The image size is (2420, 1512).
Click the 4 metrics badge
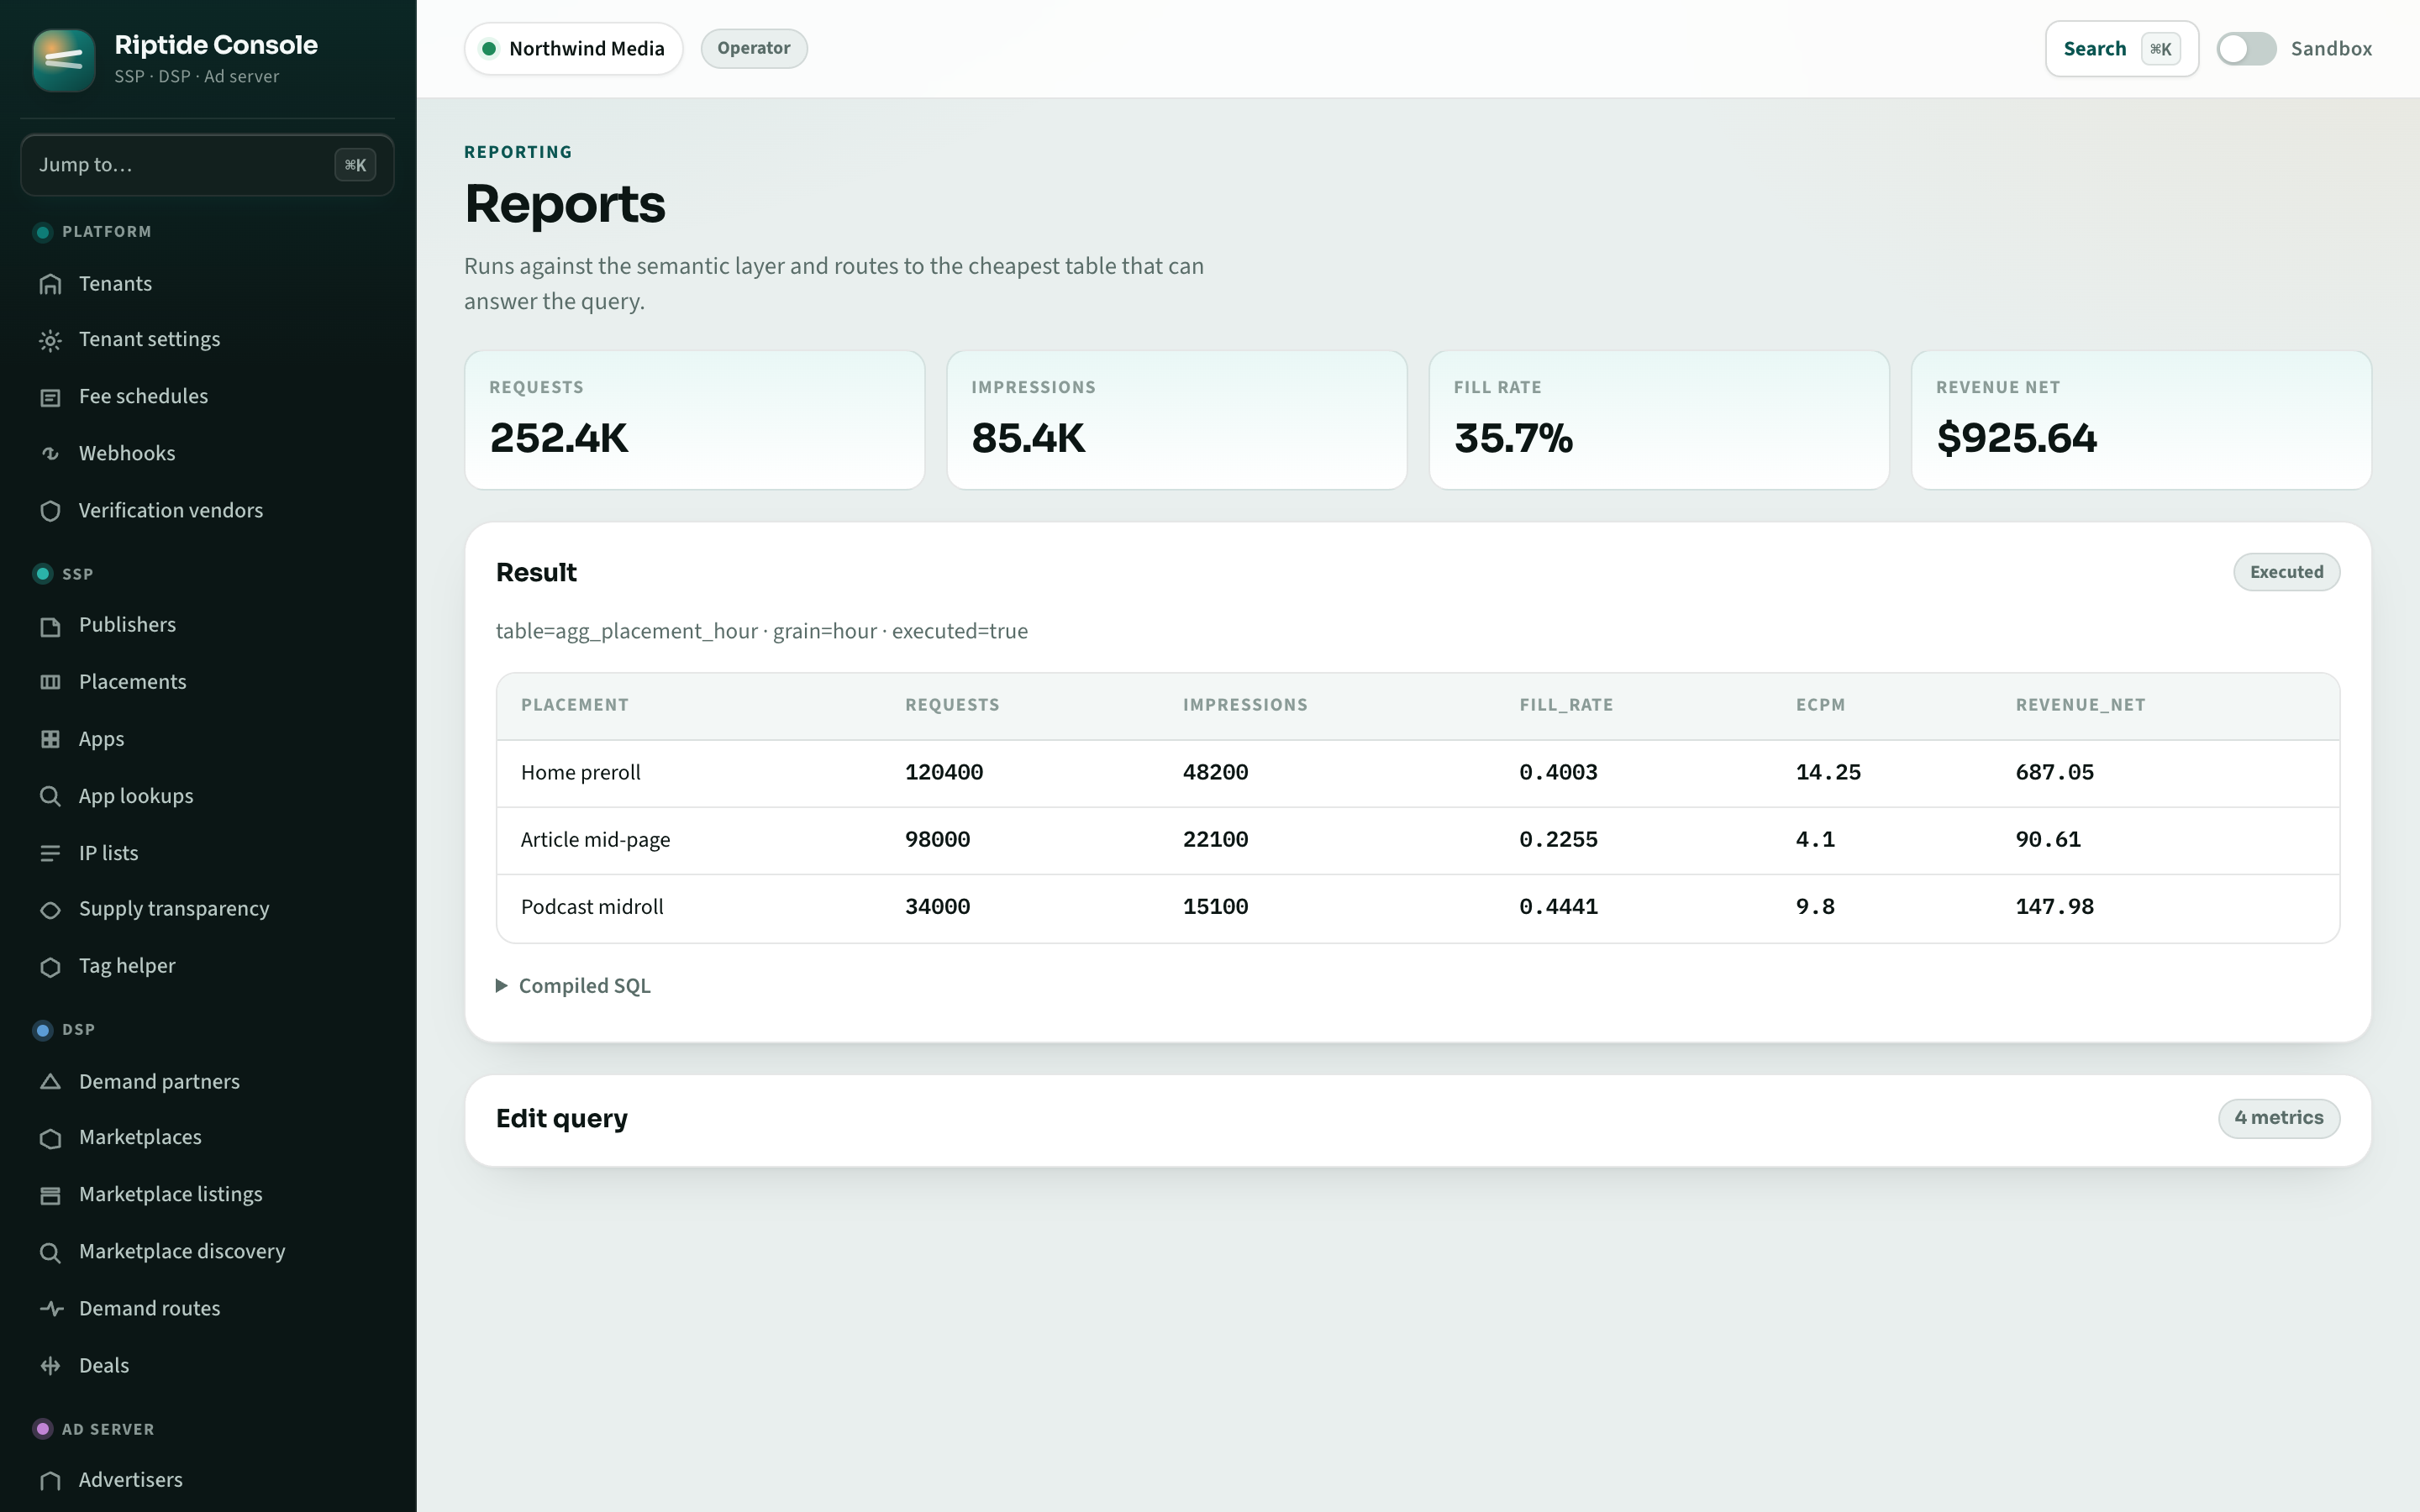[x=2279, y=1118]
